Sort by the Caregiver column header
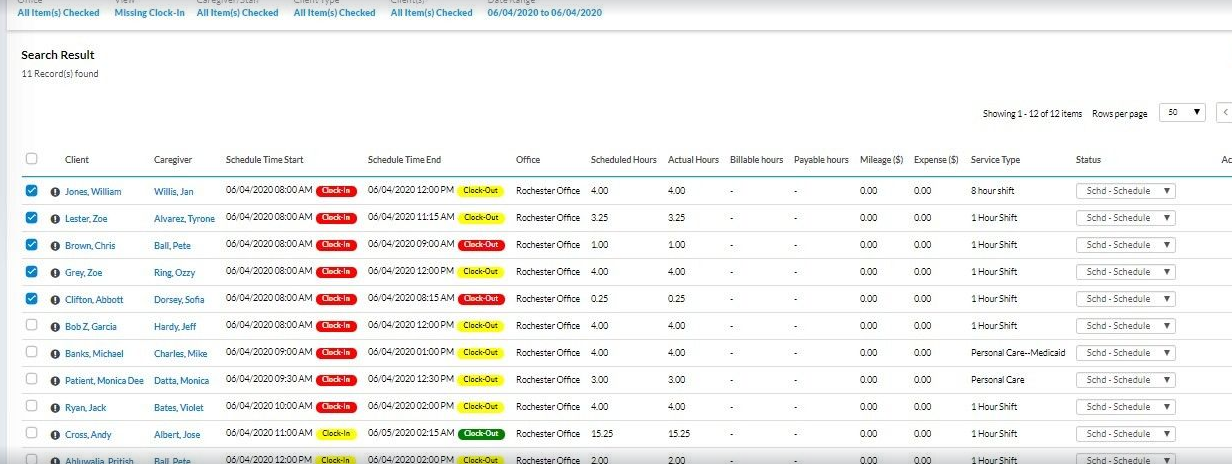 [173, 160]
